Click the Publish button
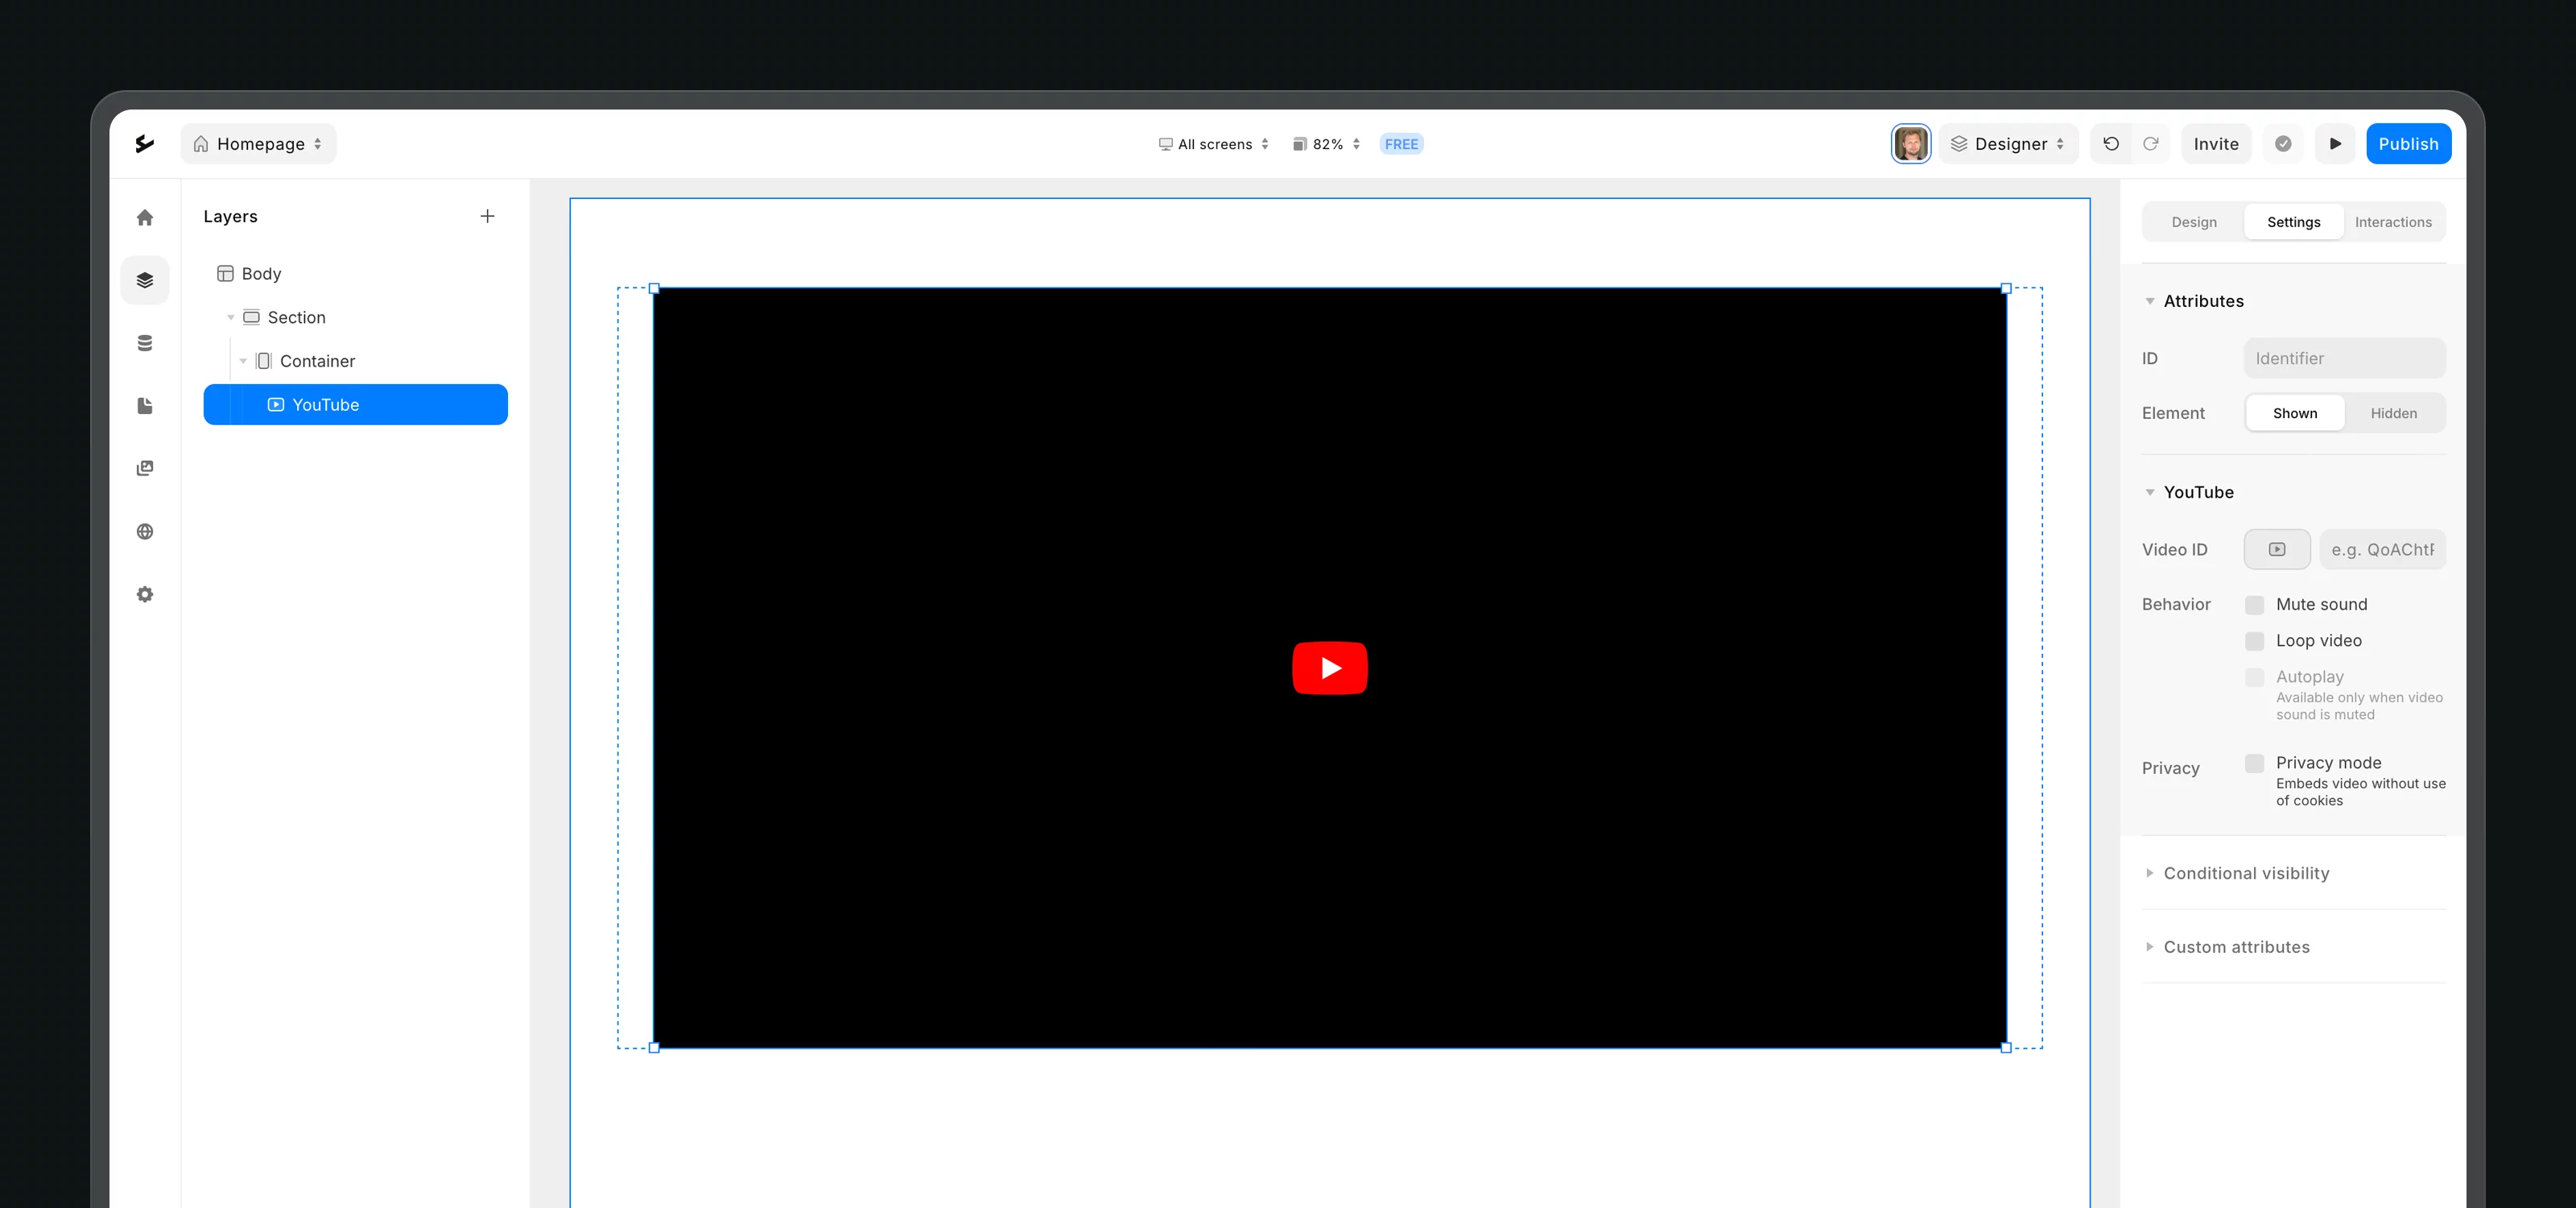 [x=2408, y=144]
